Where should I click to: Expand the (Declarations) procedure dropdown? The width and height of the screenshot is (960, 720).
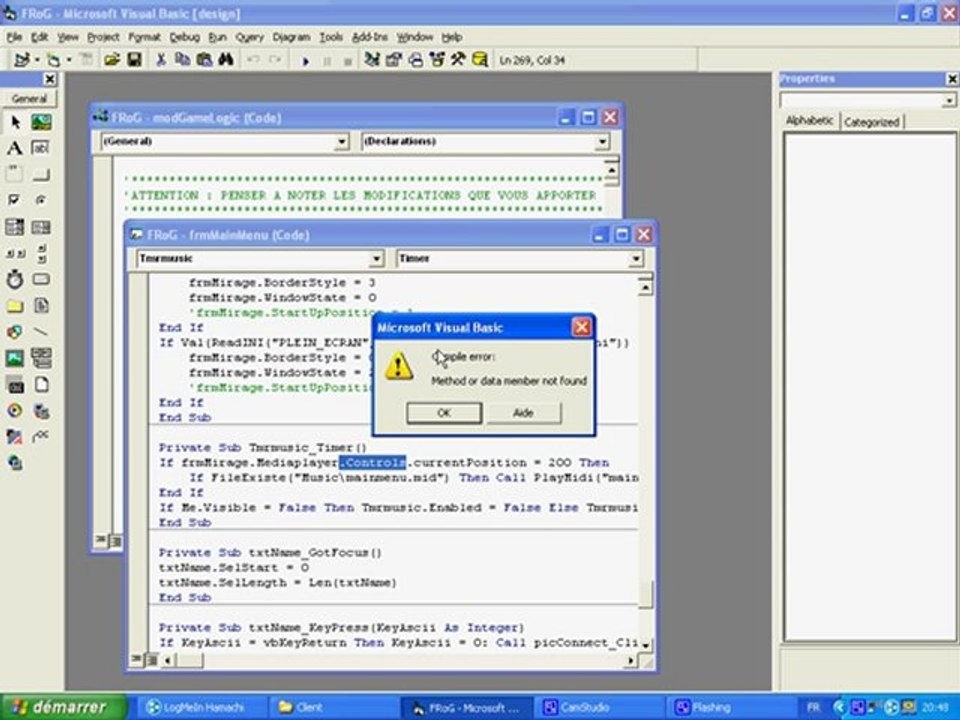(602, 142)
